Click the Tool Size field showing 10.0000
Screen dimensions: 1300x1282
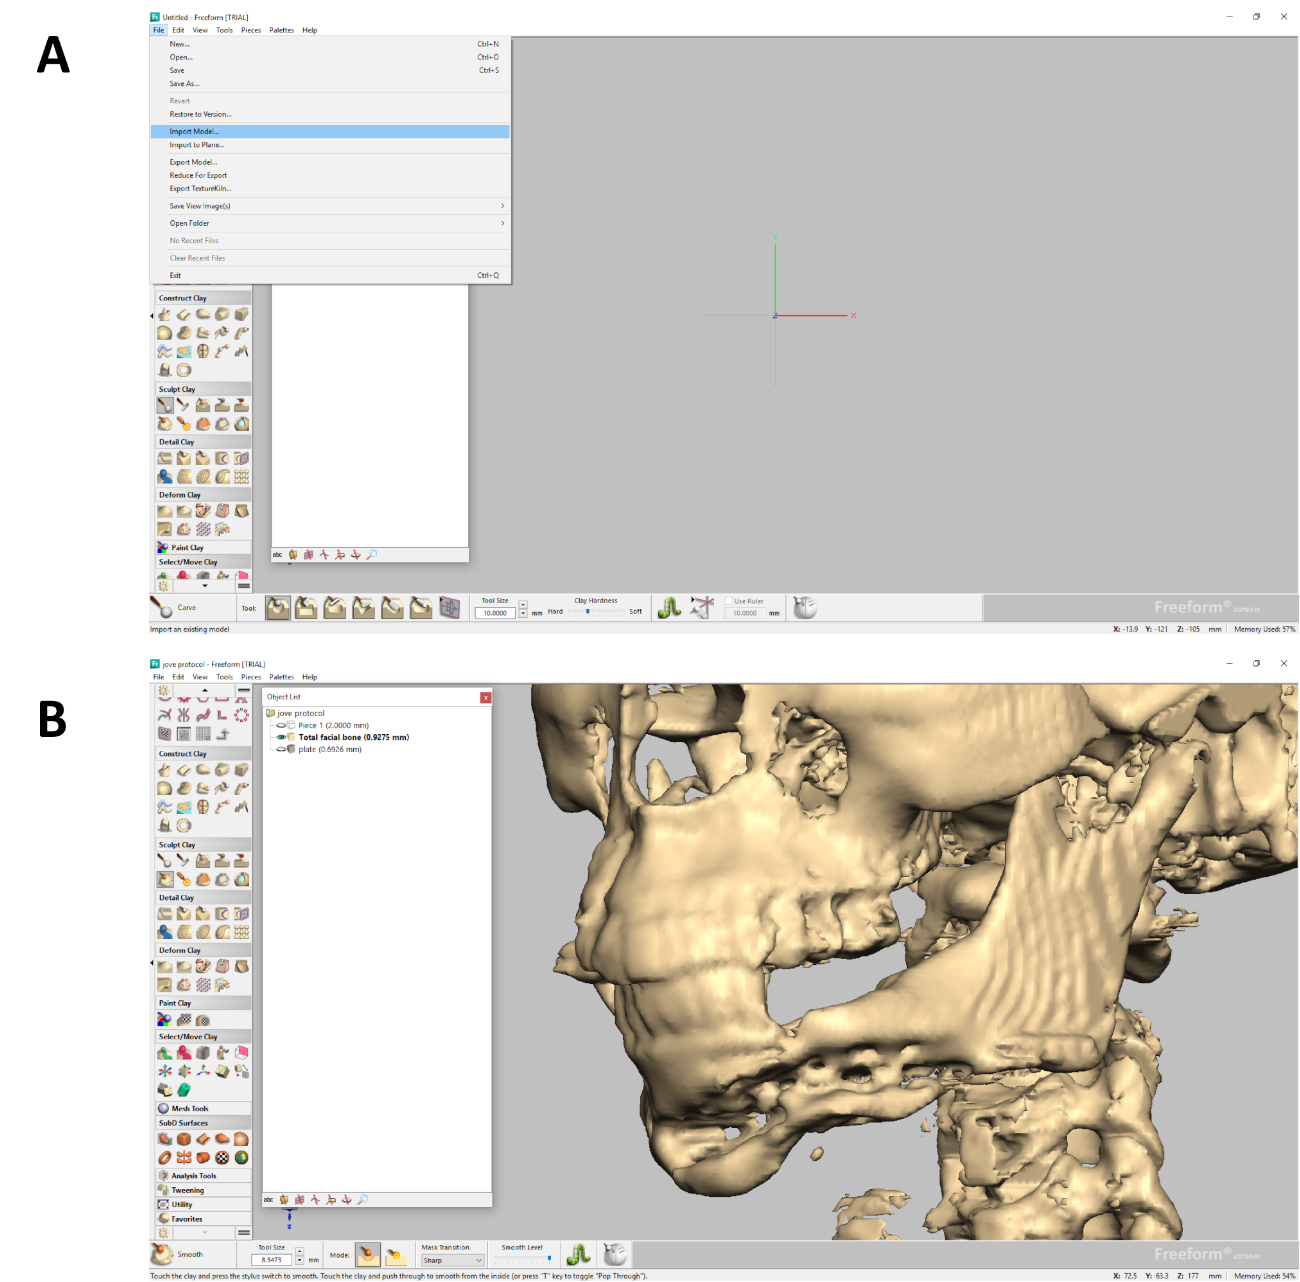click(496, 613)
